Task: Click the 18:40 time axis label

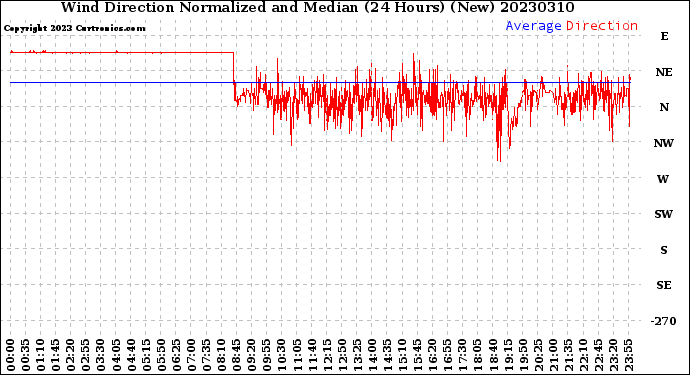Action: 493,355
